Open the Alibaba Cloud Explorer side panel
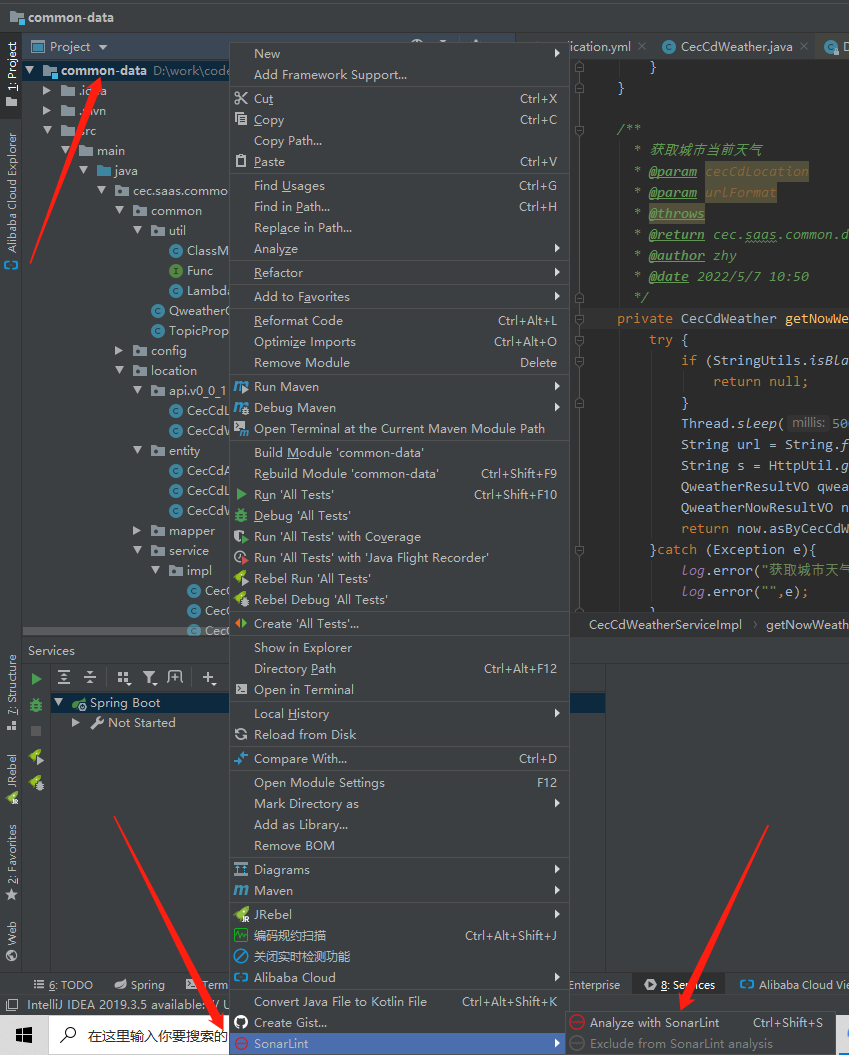Screen dimensions: 849x1055 pos(11,201)
